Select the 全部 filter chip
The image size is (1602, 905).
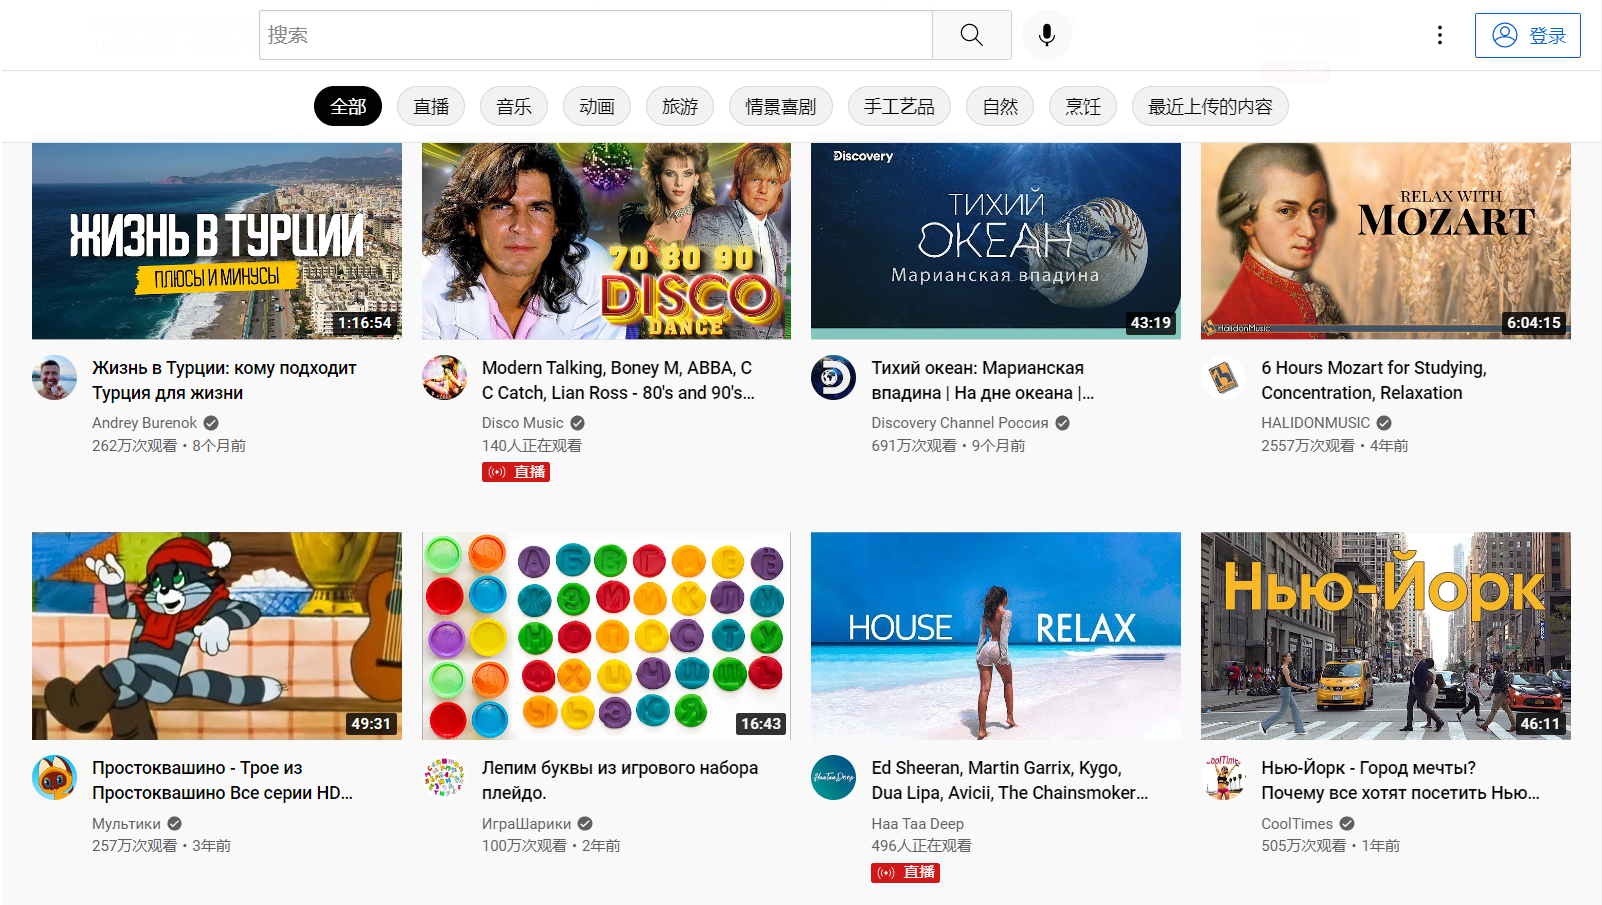tap(348, 106)
